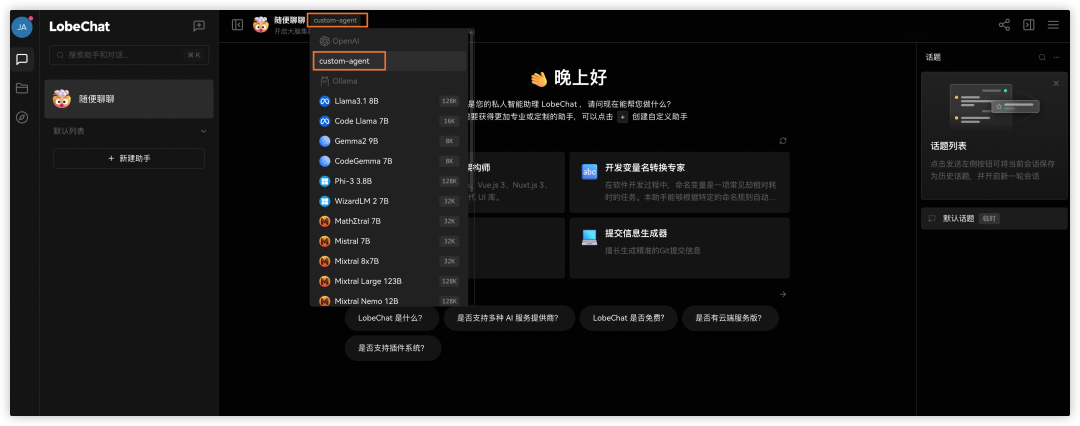The width and height of the screenshot is (1080, 426).
Task: Click the laptop icon of 提交信息生成器
Action: (590, 237)
